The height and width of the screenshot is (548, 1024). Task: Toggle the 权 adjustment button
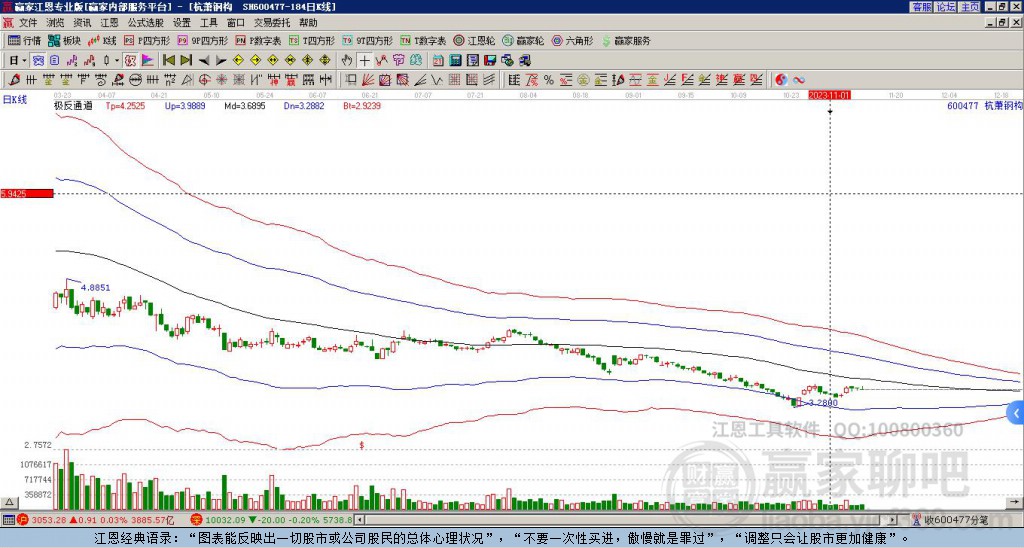(x=130, y=61)
